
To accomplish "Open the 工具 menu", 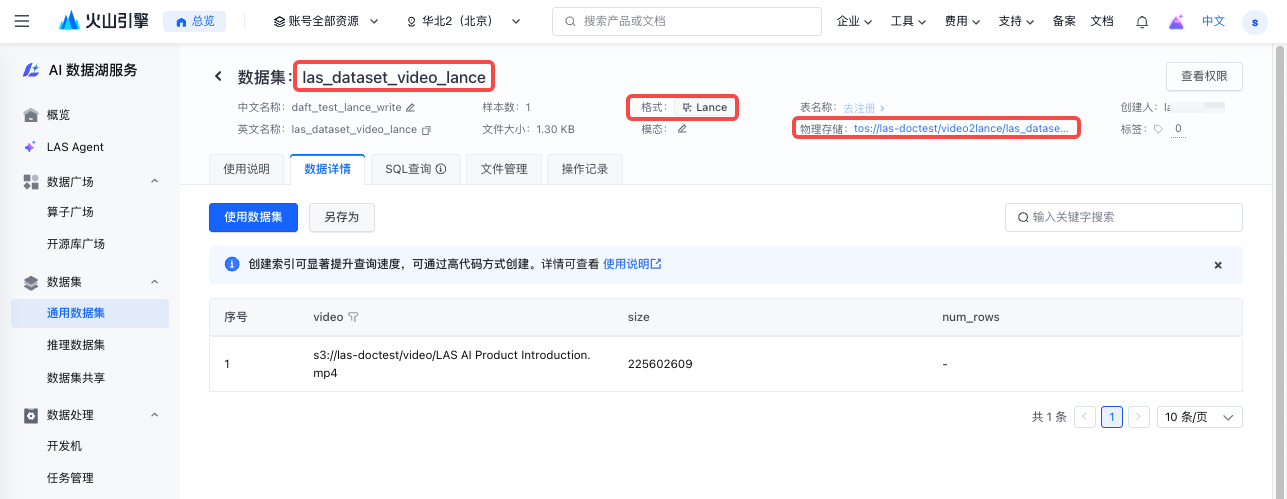I will [908, 21].
